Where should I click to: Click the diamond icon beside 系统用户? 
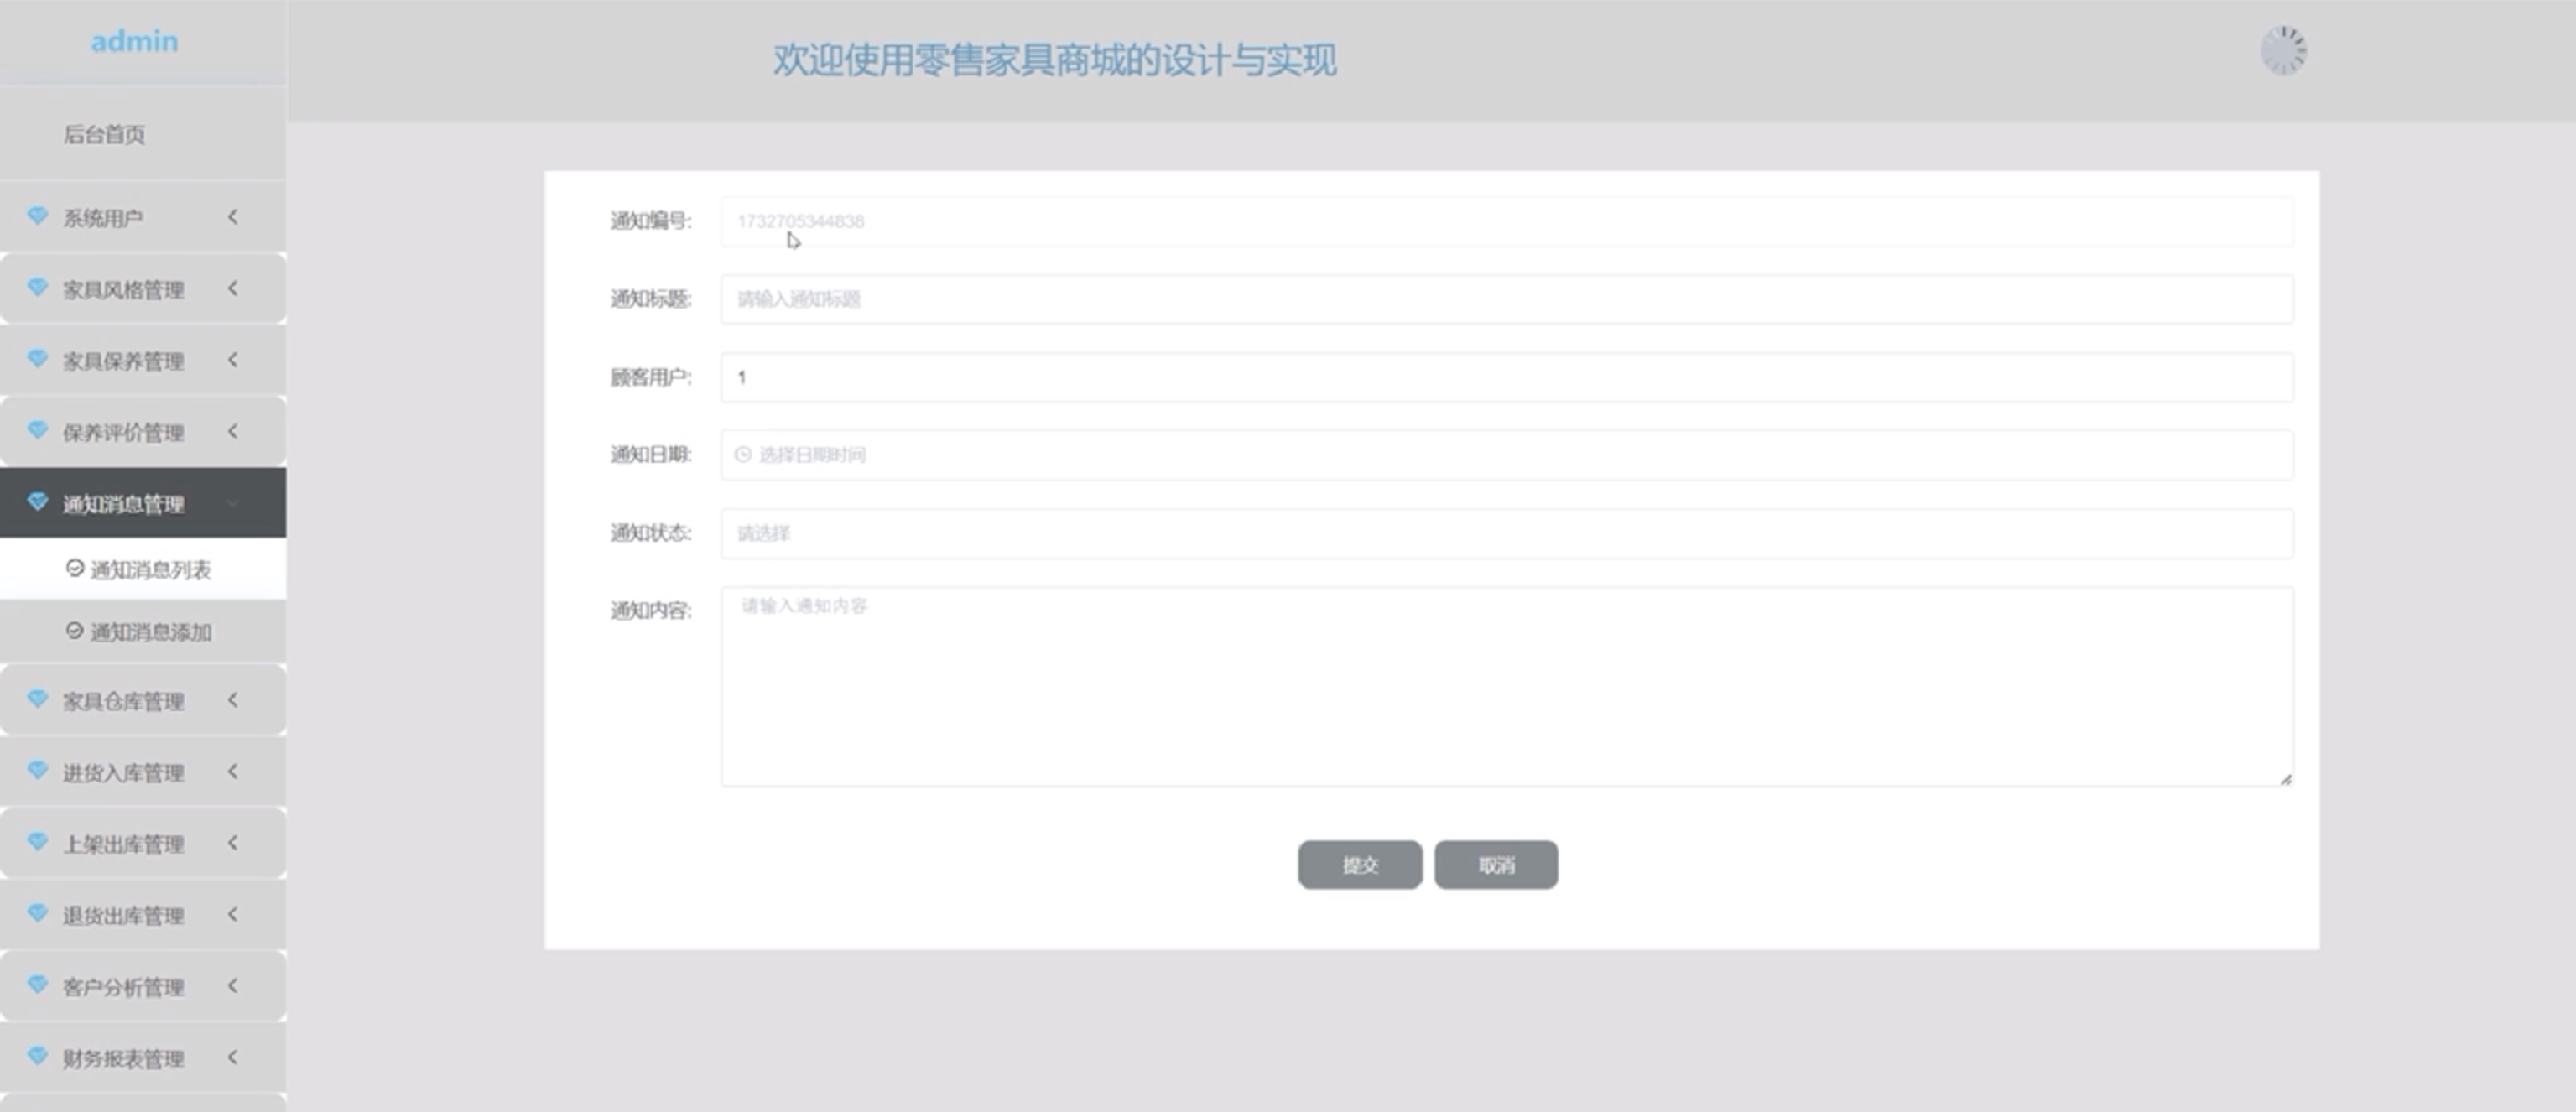click(37, 216)
